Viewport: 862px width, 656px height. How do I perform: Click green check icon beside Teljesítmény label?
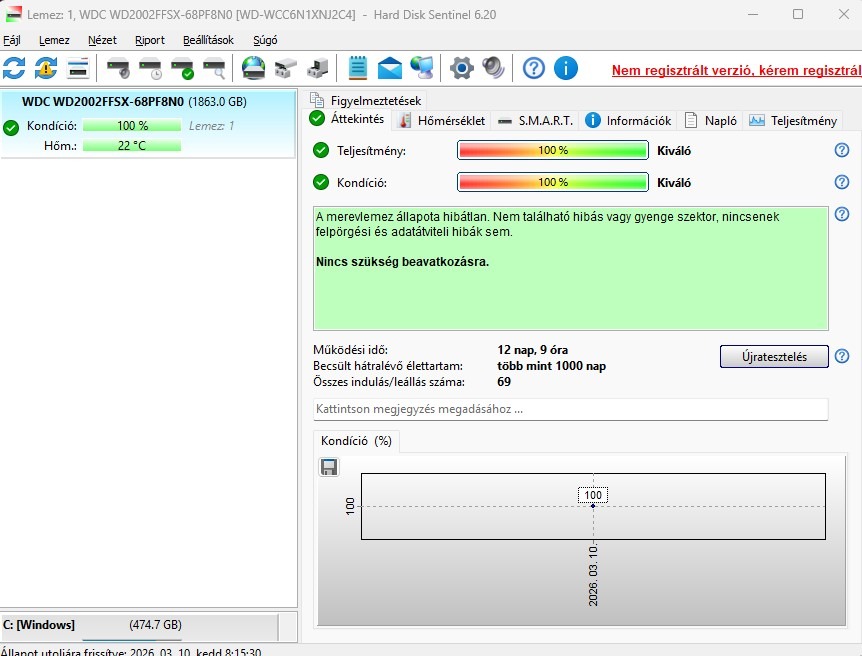[x=321, y=150]
